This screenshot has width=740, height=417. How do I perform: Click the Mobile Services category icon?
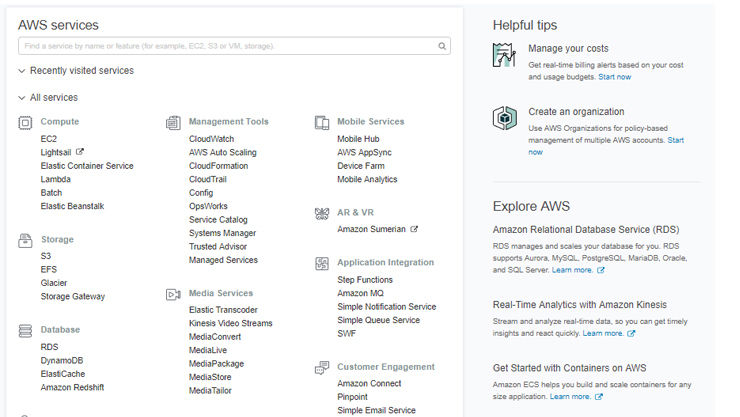(x=322, y=122)
